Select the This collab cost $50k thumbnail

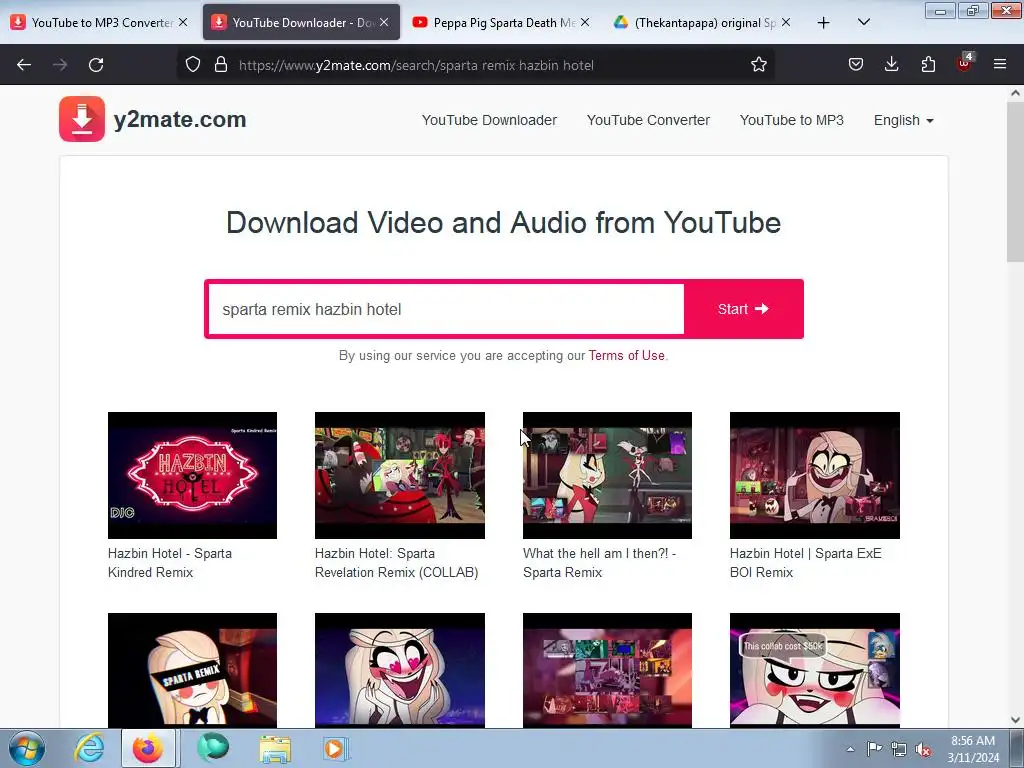coord(814,670)
